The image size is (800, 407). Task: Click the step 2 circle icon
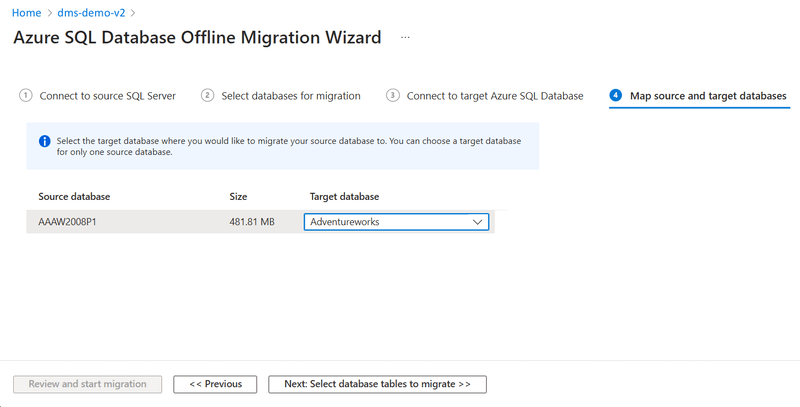pyautogui.click(x=207, y=95)
